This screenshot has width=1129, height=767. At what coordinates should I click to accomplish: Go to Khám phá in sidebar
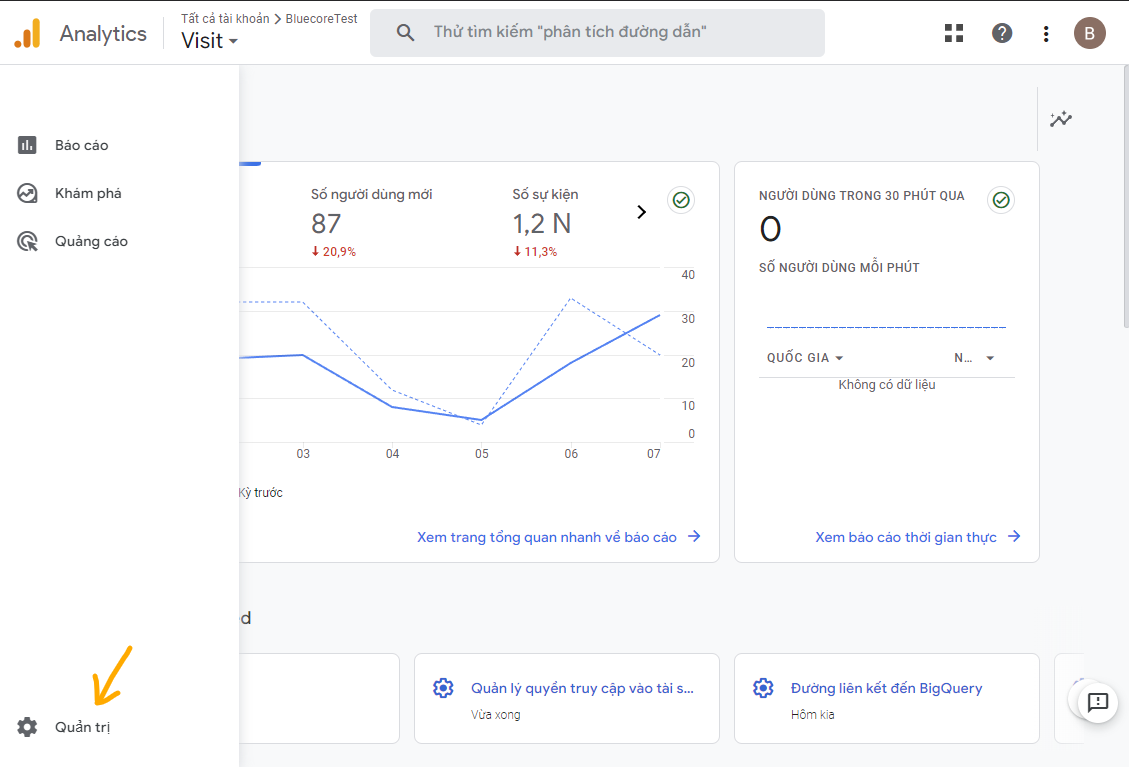click(87, 193)
